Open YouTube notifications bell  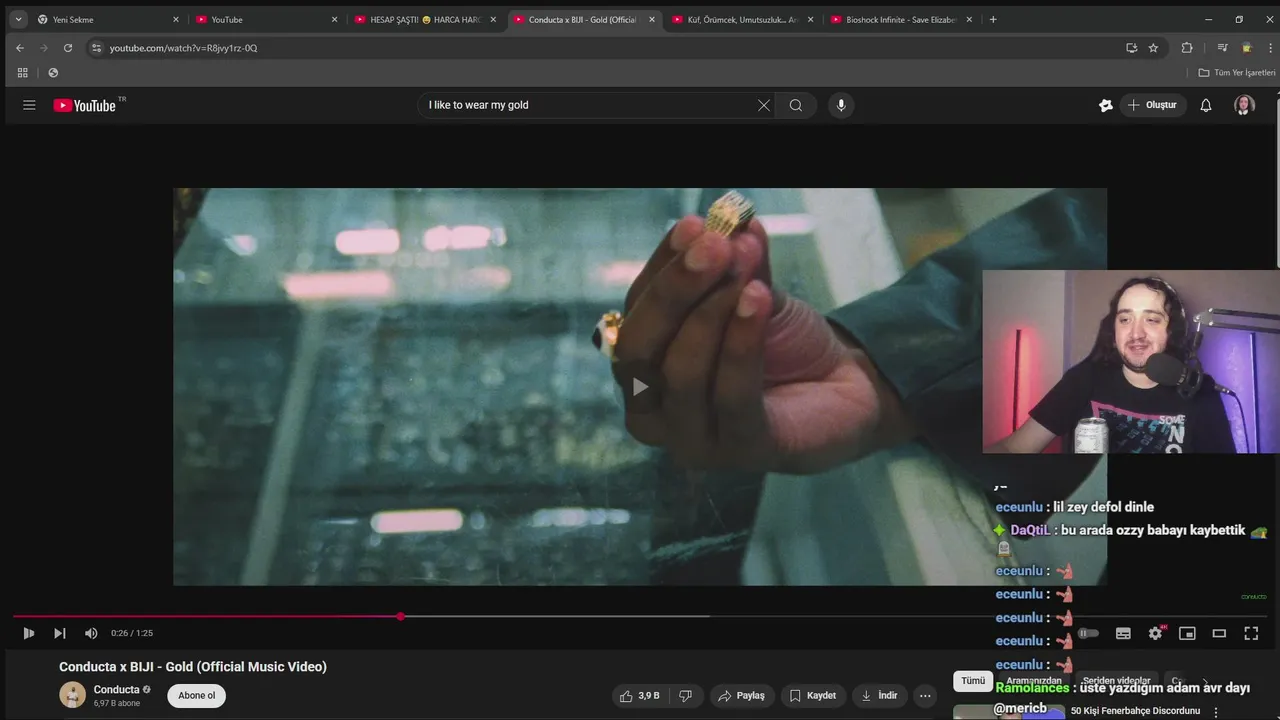(1206, 105)
